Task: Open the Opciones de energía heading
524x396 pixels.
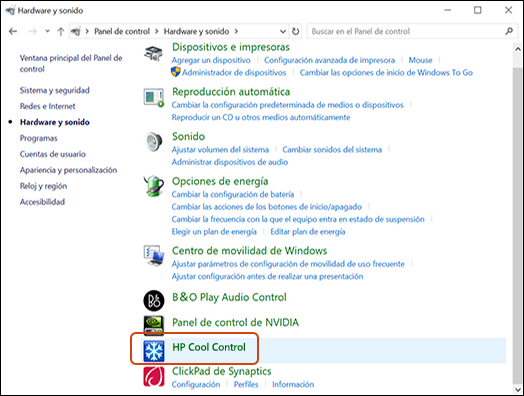Action: coord(220,181)
